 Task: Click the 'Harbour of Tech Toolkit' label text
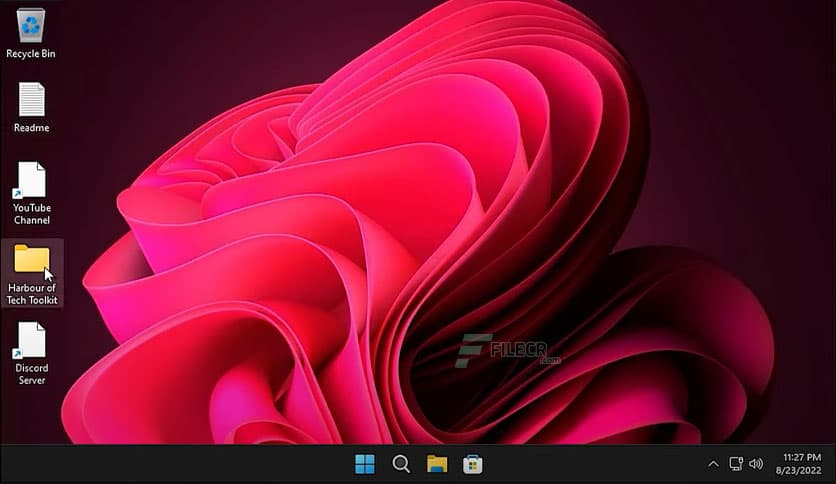(32, 294)
